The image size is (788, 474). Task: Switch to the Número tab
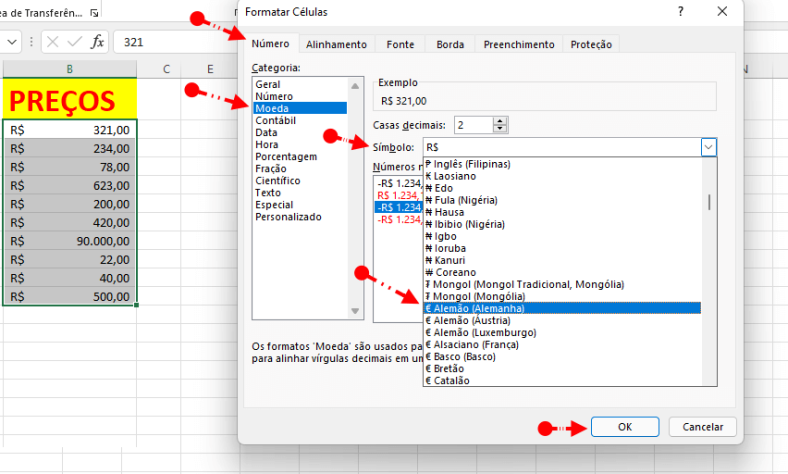(270, 44)
